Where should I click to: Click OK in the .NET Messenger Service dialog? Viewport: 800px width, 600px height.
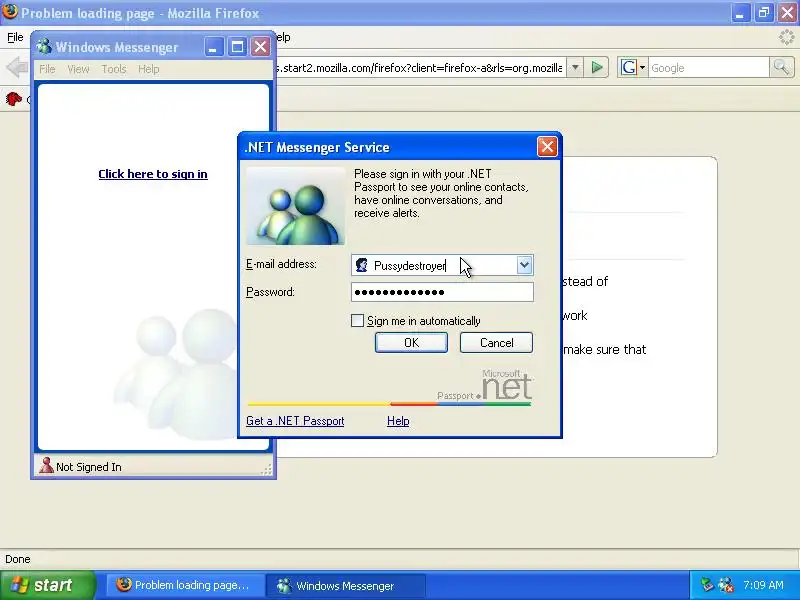tap(411, 342)
